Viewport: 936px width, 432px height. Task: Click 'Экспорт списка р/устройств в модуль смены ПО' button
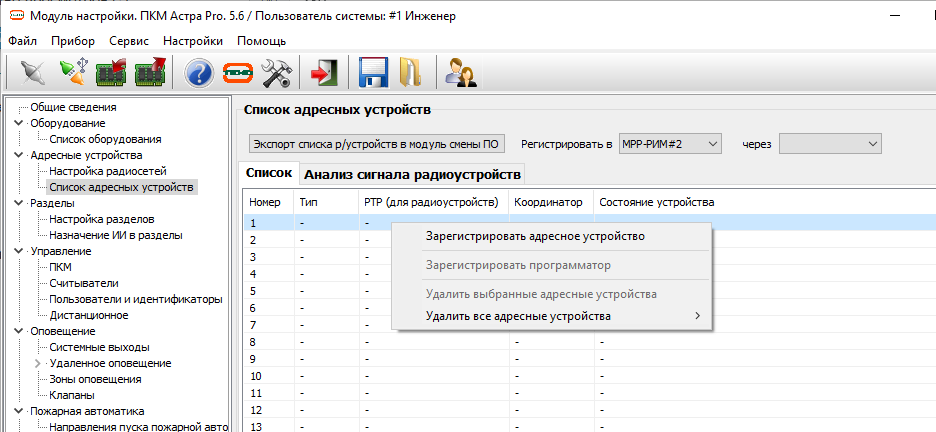coord(376,144)
